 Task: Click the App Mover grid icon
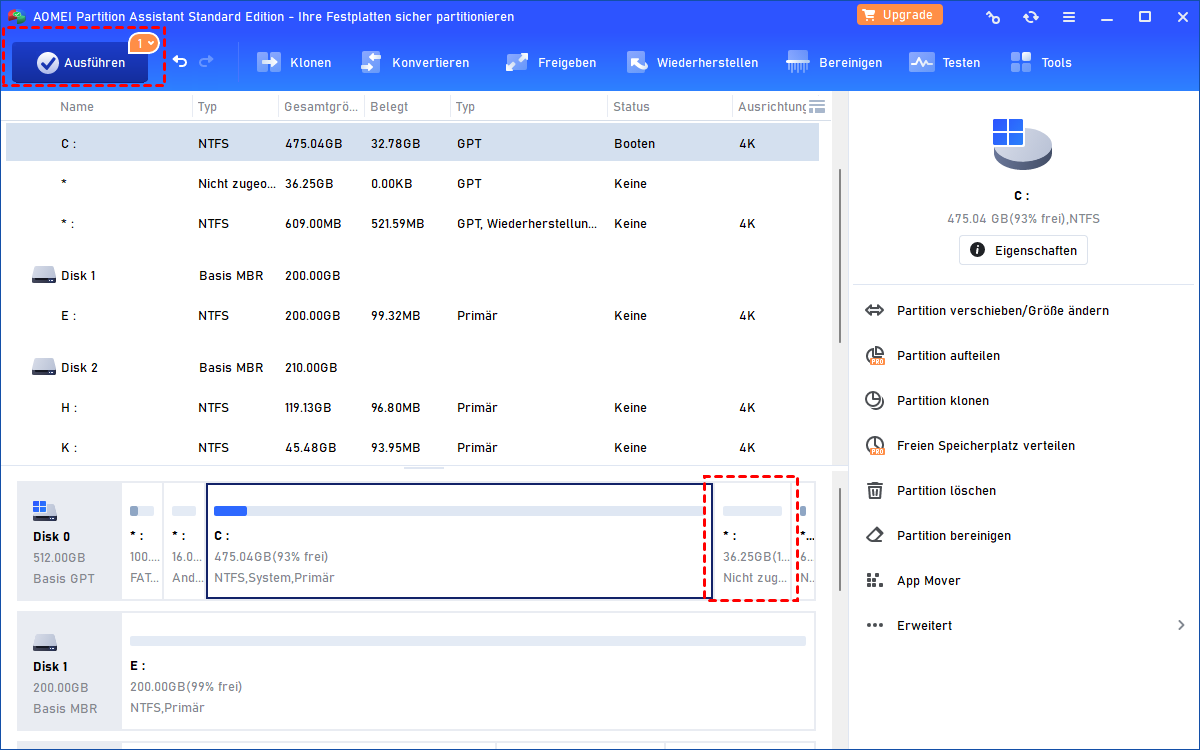[875, 580]
